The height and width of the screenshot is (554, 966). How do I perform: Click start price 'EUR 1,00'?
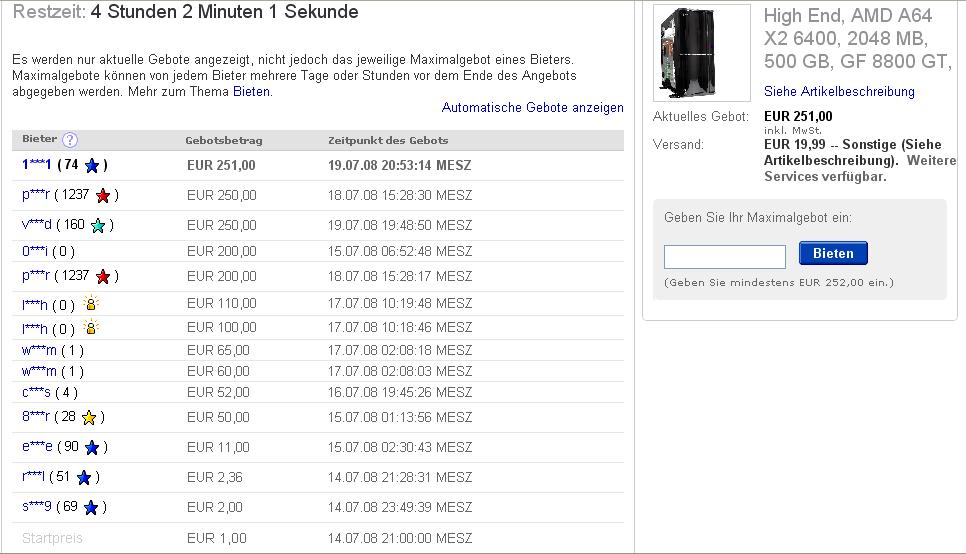pos(216,539)
